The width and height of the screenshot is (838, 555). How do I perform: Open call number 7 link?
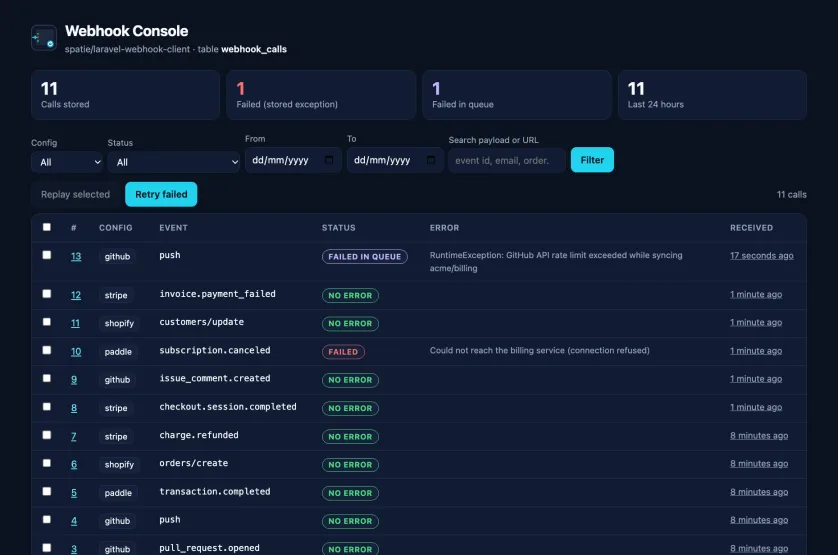coord(74,436)
